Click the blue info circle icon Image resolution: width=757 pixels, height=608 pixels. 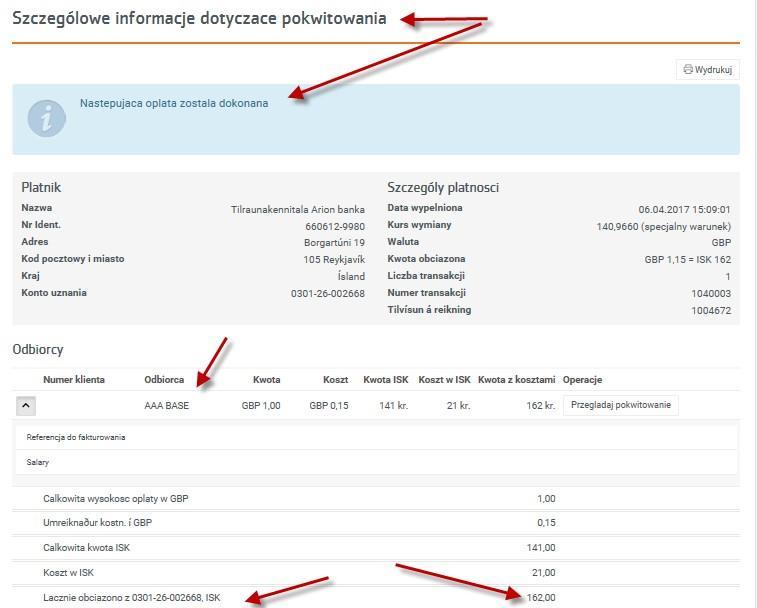[46, 119]
